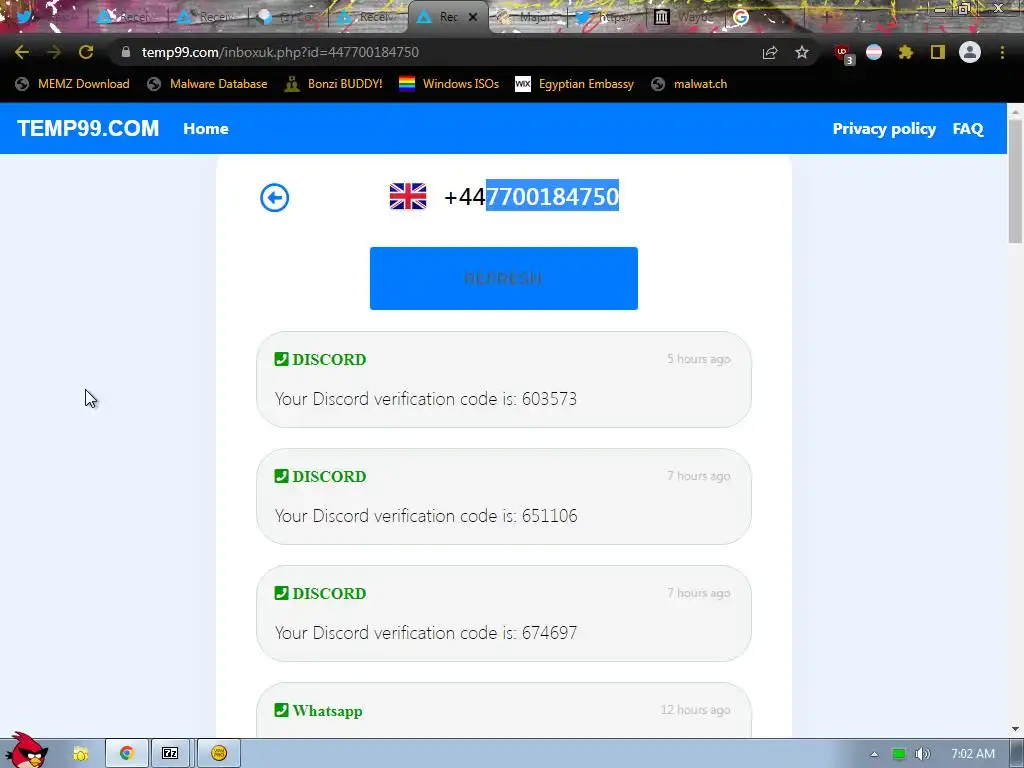
Task: Open the Chrome taskbar icon
Action: point(126,754)
